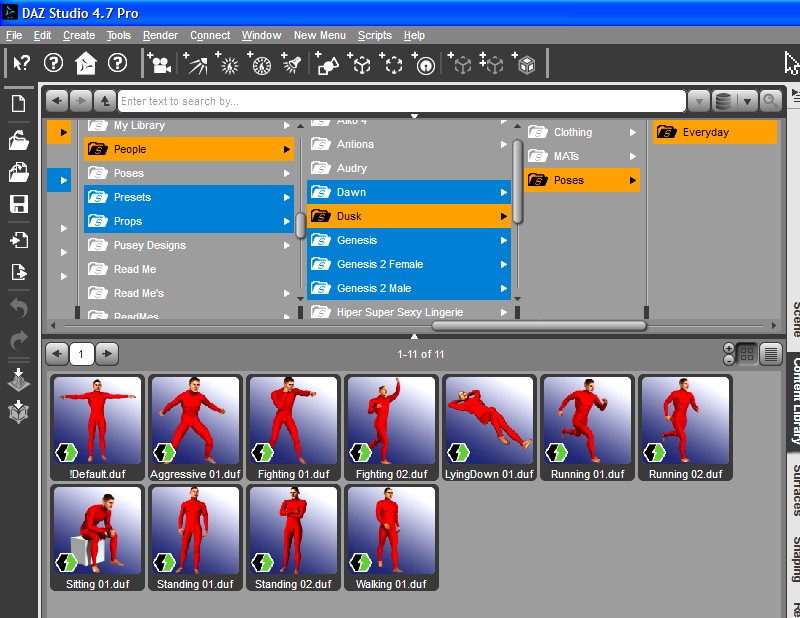The height and width of the screenshot is (618, 800).
Task: Click the download-to-scene terrain icon
Action: [x=19, y=380]
